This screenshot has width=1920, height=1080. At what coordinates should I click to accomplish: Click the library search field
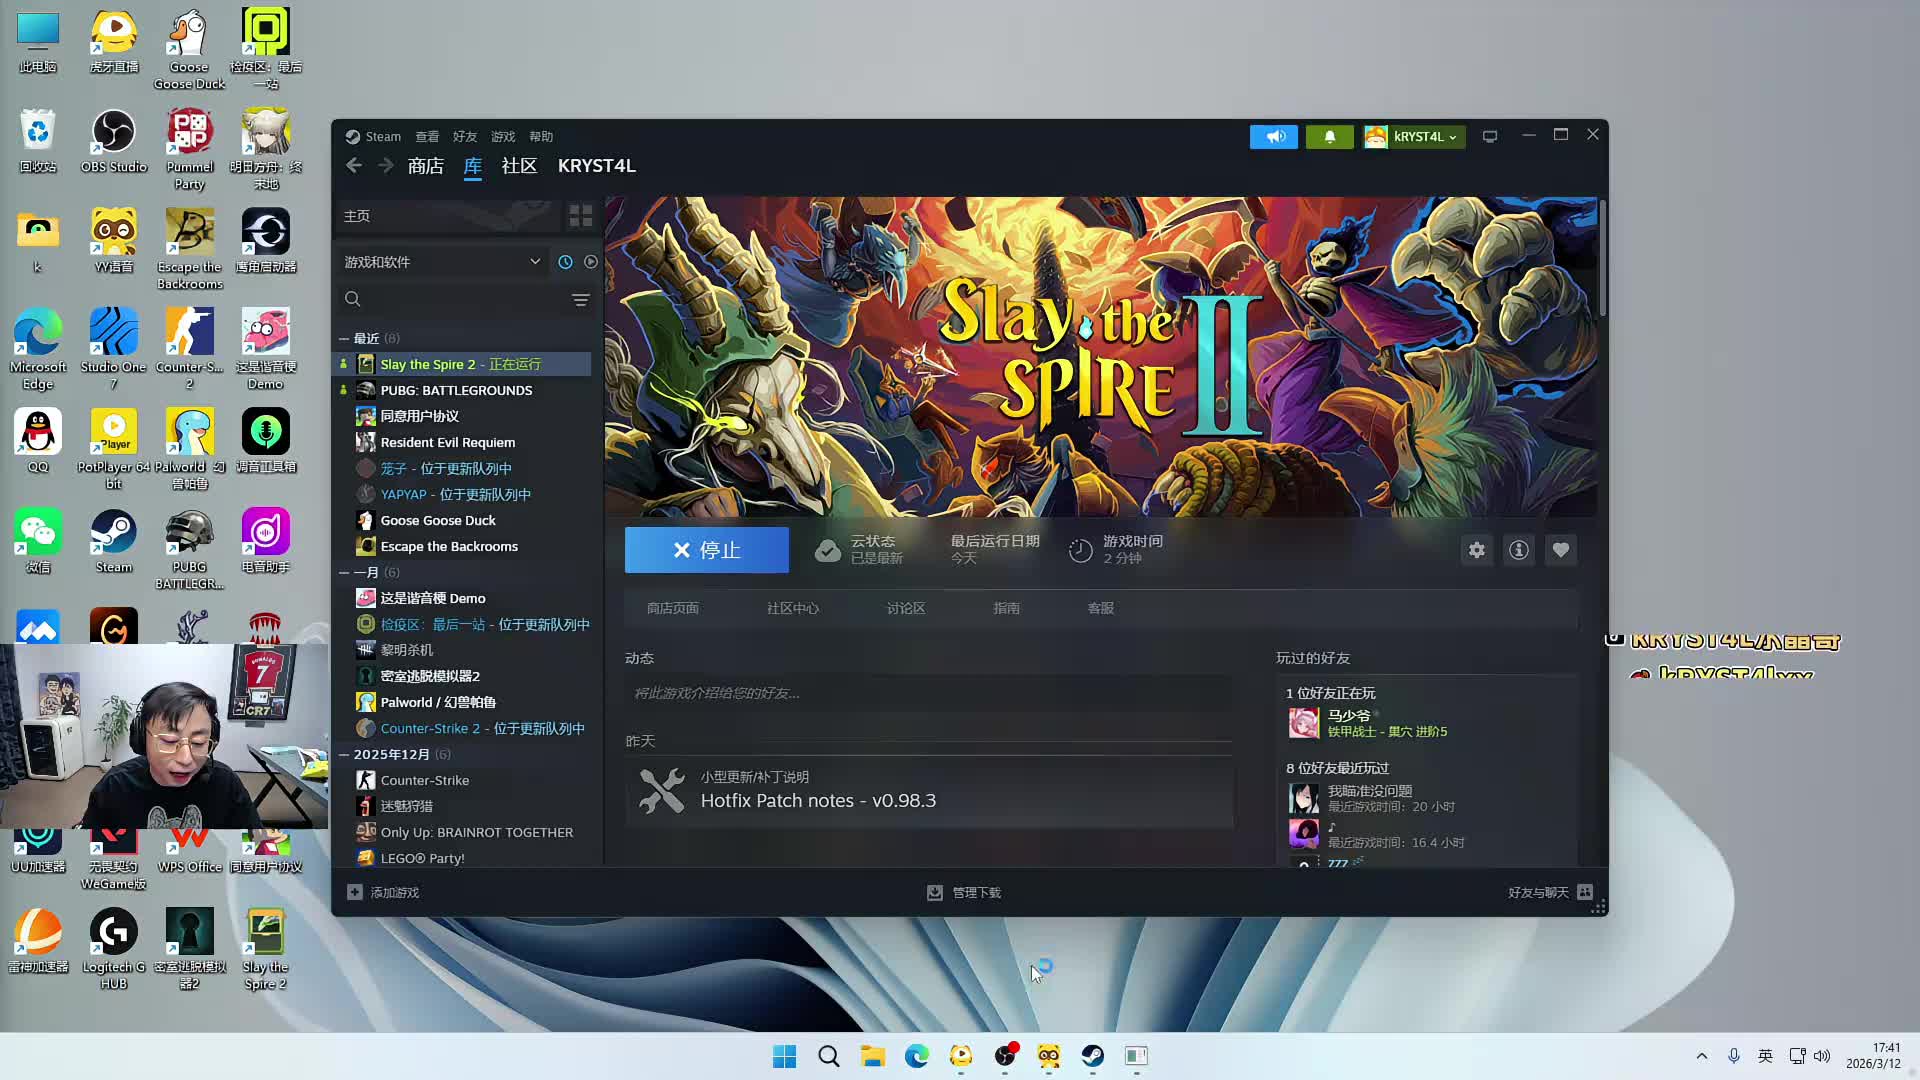coord(460,300)
